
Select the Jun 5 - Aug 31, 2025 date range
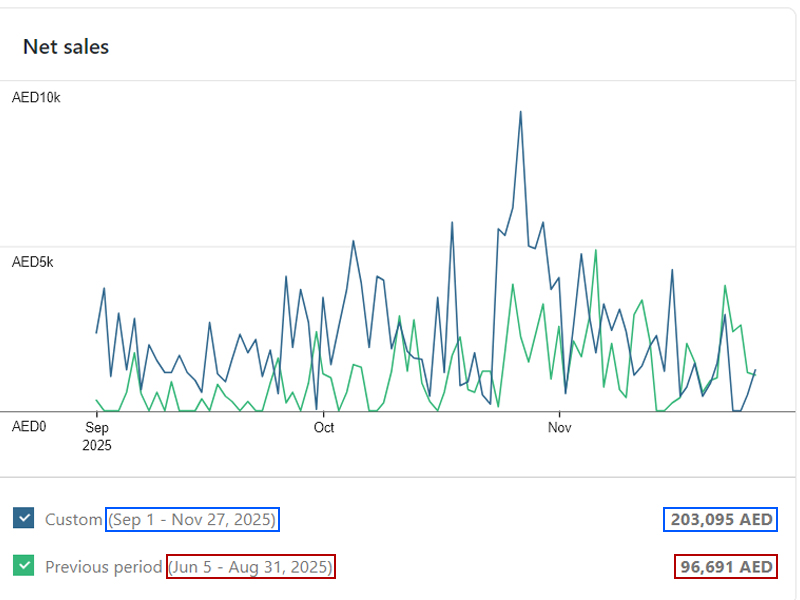tap(250, 567)
